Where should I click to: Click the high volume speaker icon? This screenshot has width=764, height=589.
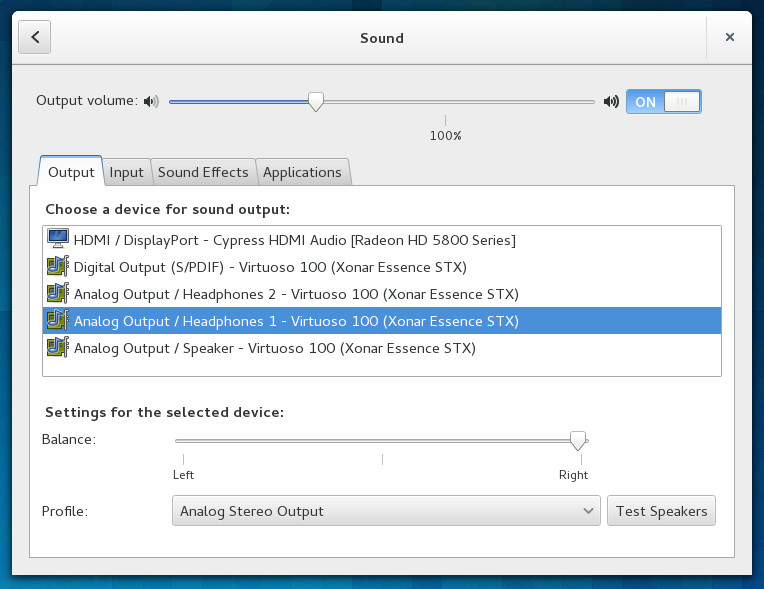[x=611, y=101]
